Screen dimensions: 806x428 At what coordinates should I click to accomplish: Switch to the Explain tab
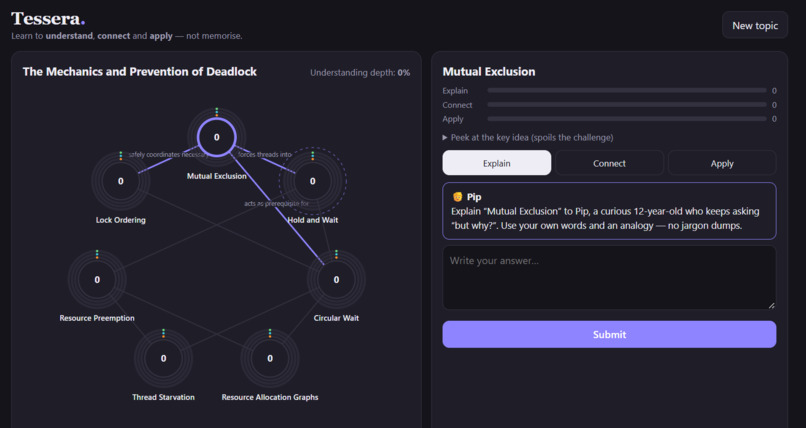[x=497, y=163]
